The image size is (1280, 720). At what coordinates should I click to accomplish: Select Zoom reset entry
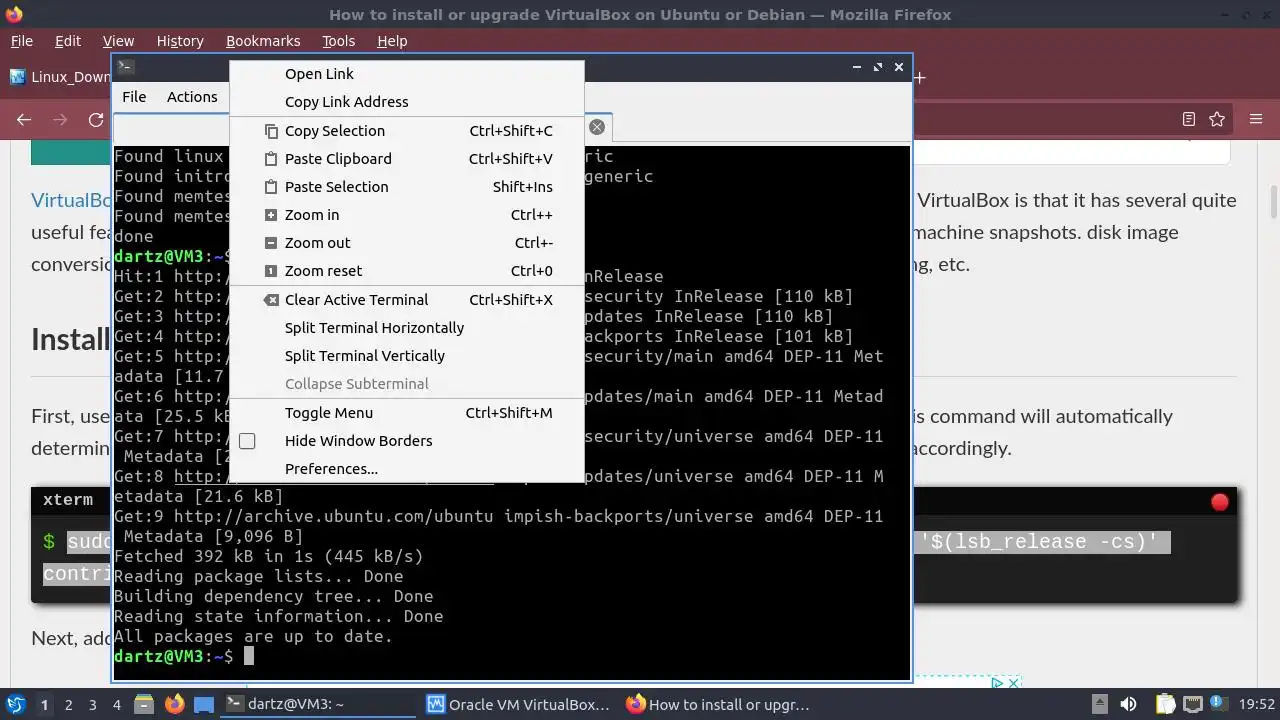(x=406, y=271)
